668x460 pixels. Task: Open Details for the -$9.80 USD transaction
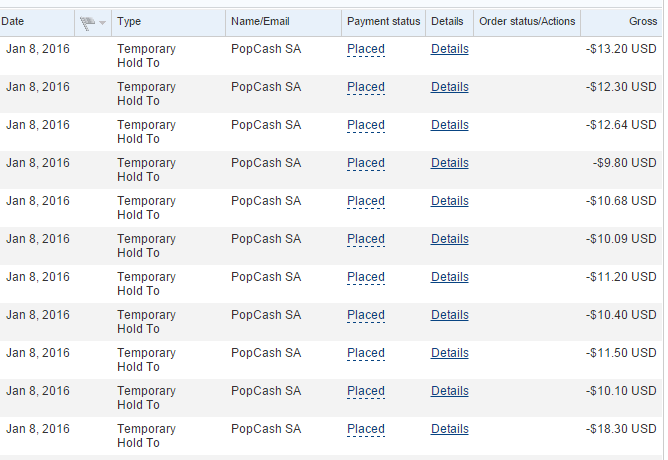[449, 163]
